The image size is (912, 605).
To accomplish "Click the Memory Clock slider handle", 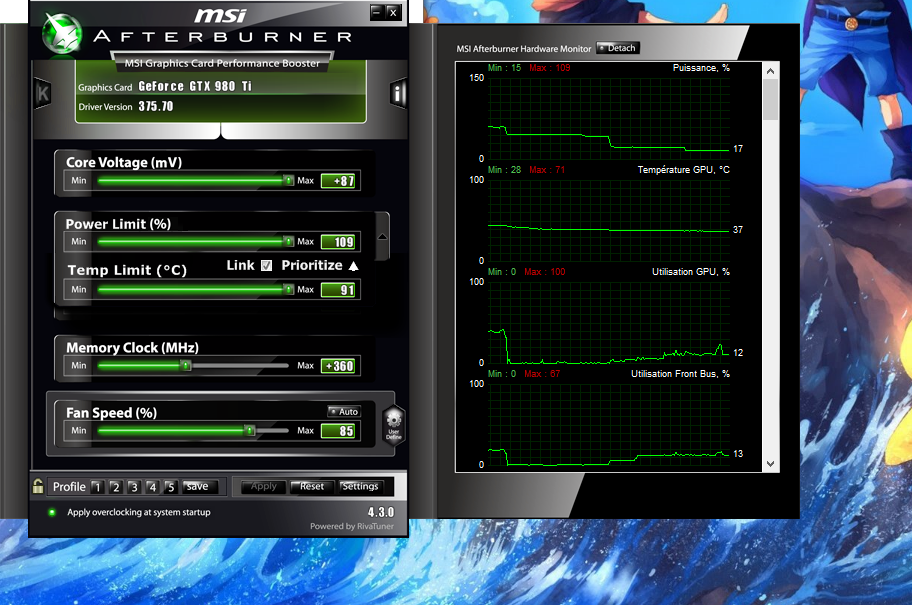I will tap(186, 365).
